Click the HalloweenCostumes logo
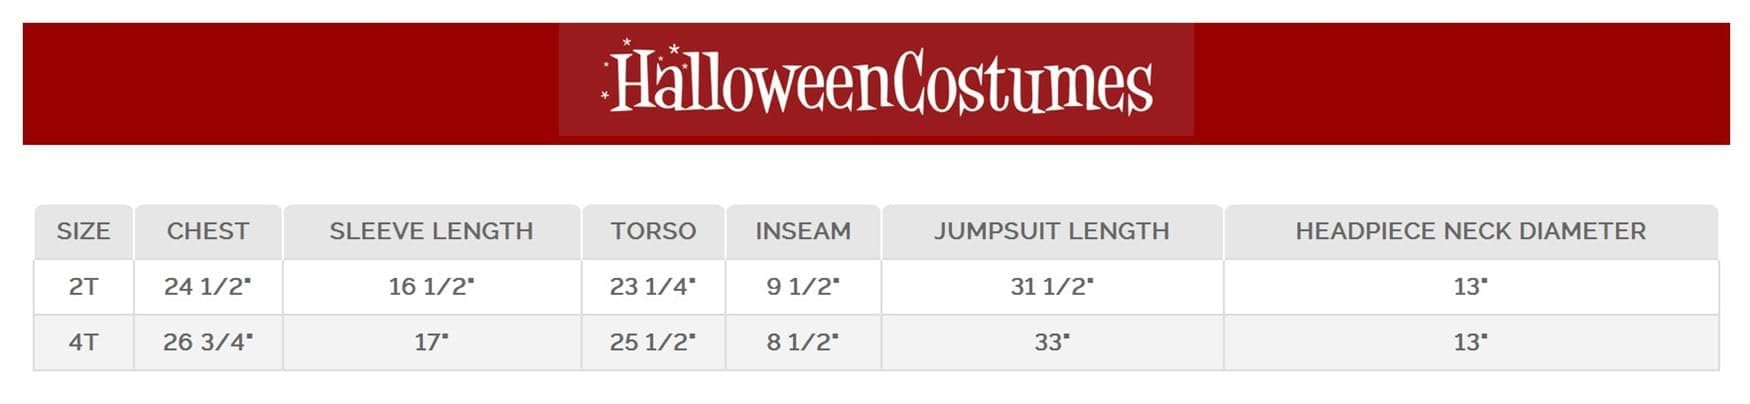Viewport: 1750px width, 404px height. (x=877, y=79)
